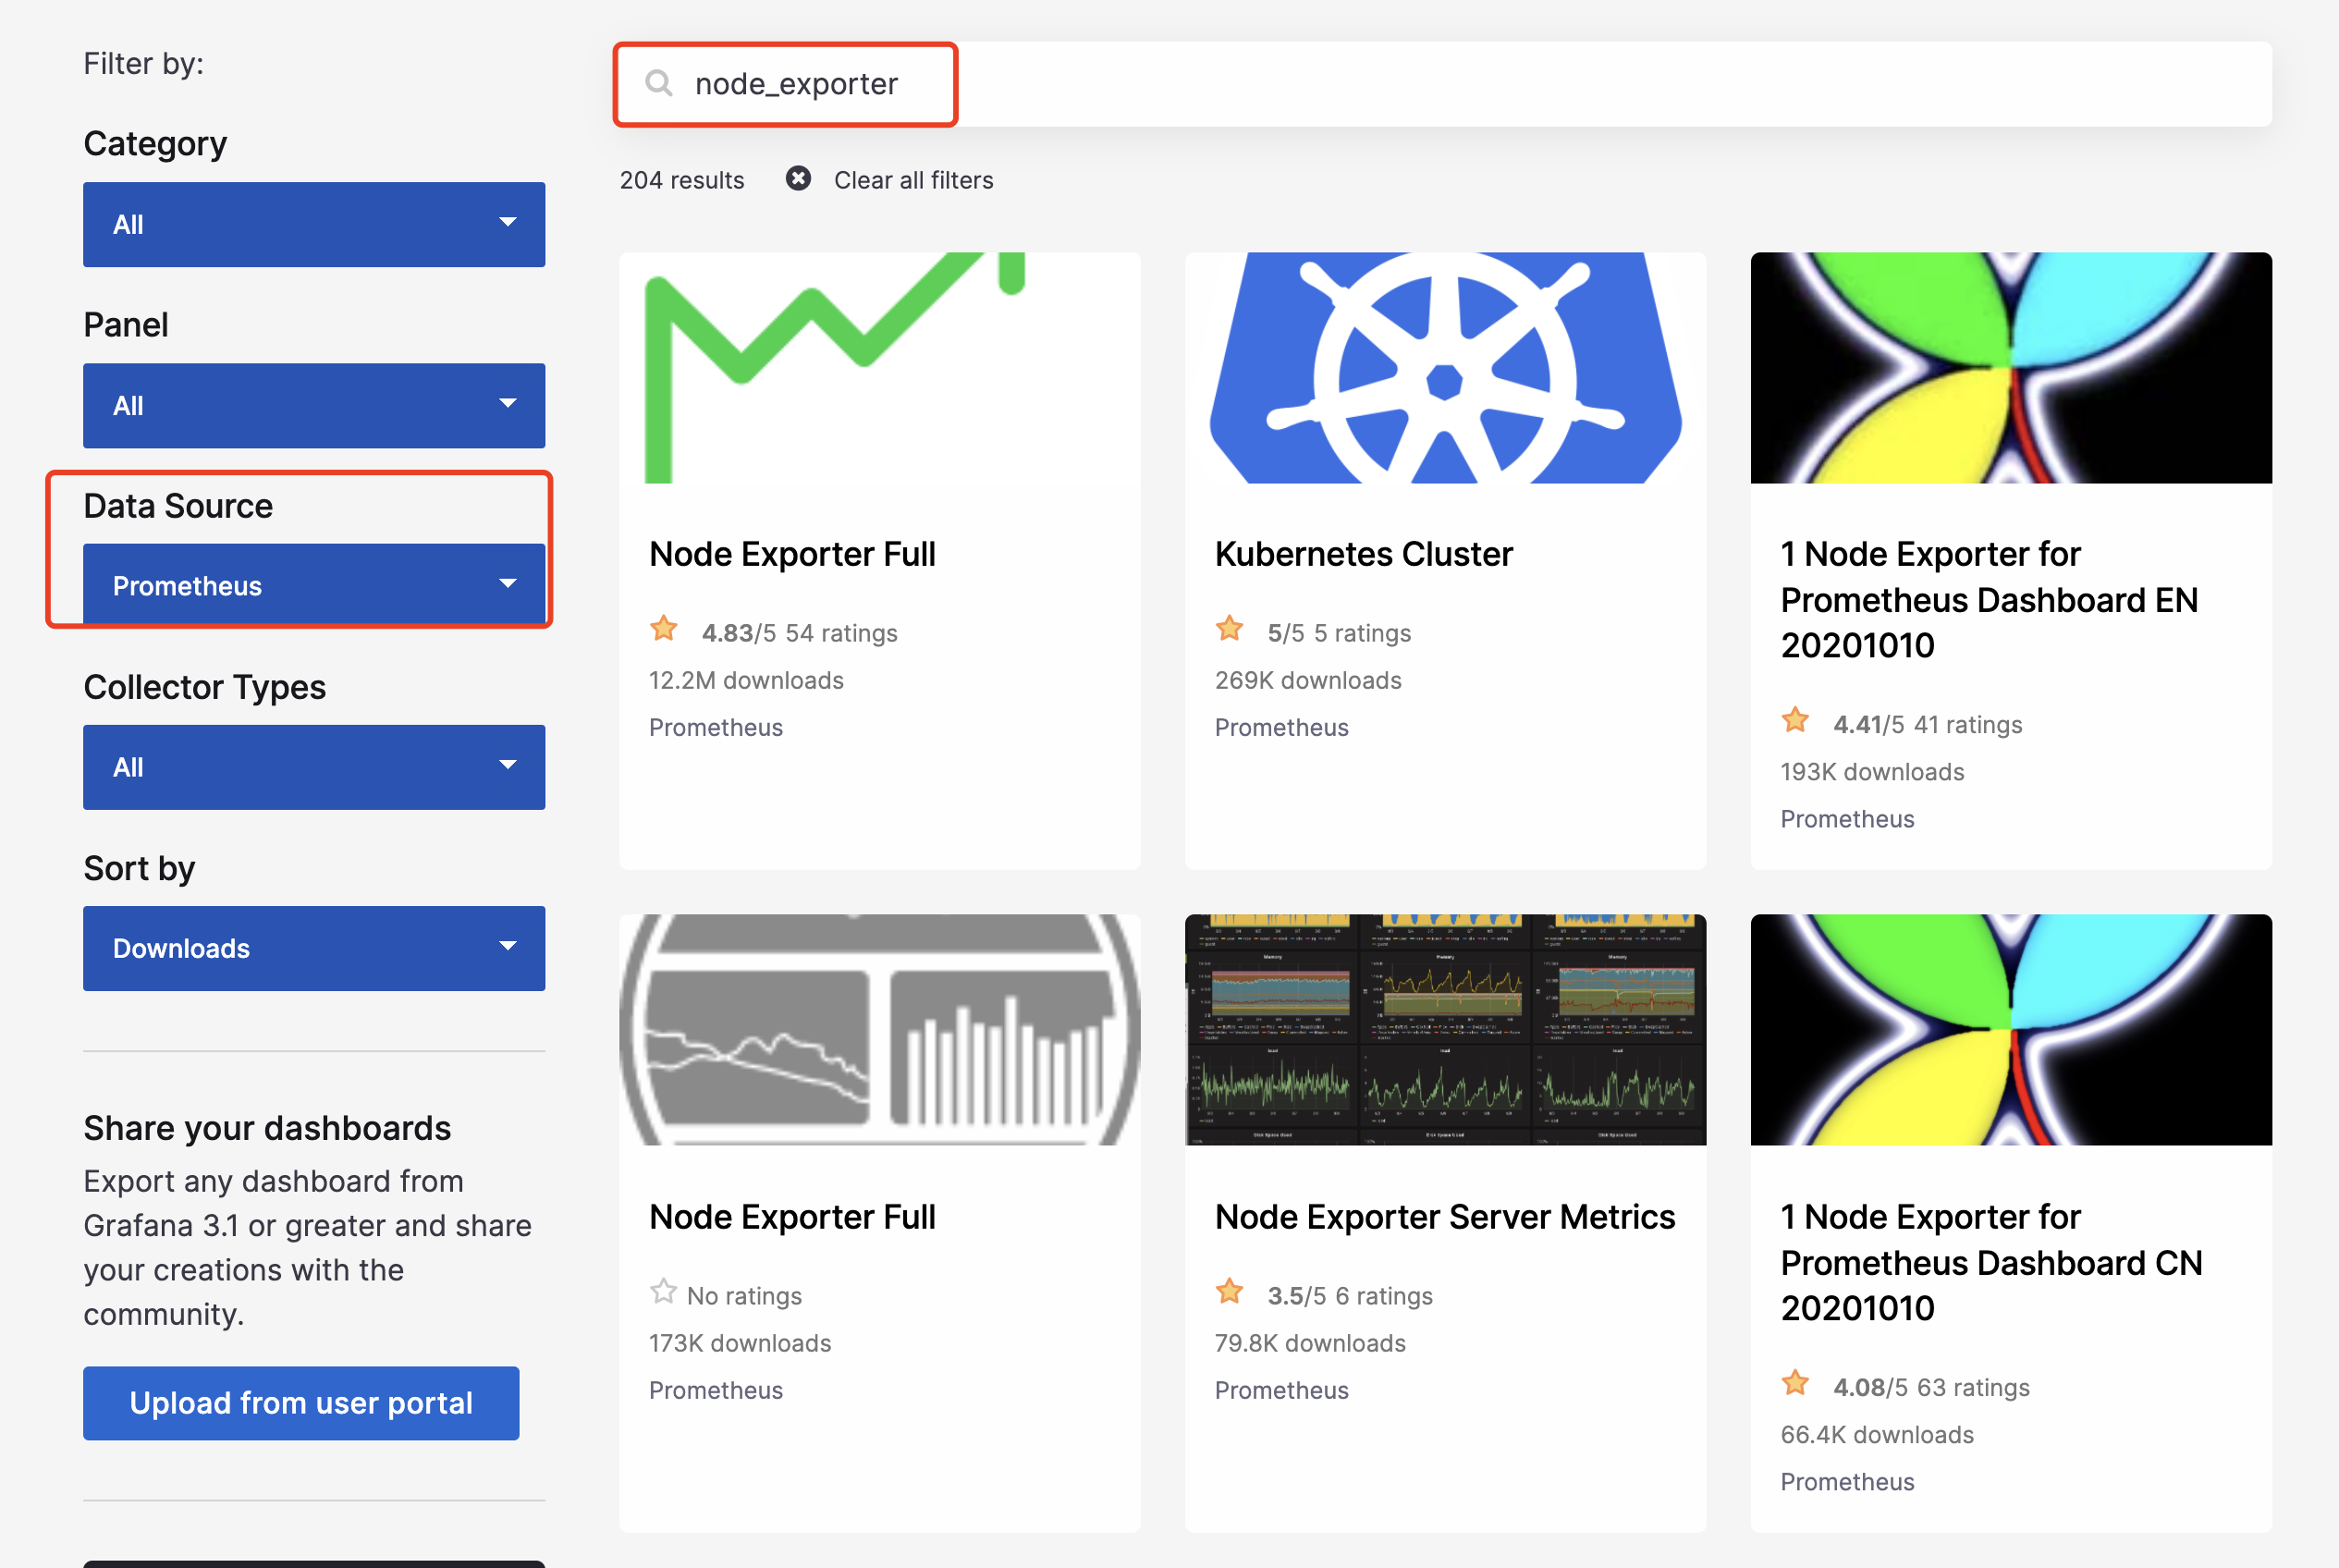Open the Node Exporter Full title with 12.2M downloads

click(792, 554)
